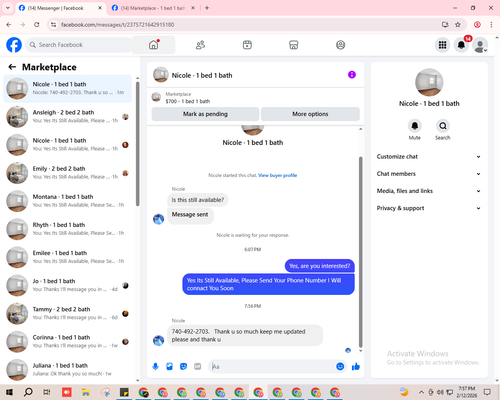Open conversation information purple icon

coord(352,75)
